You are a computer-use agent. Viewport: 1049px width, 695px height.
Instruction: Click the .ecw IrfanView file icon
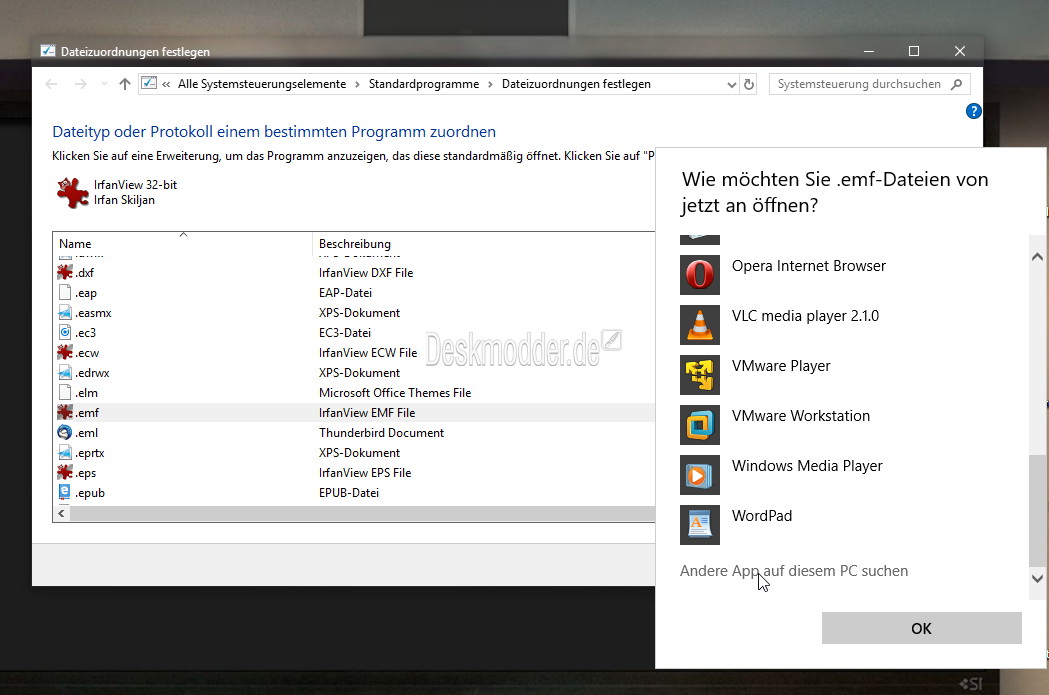coord(65,353)
